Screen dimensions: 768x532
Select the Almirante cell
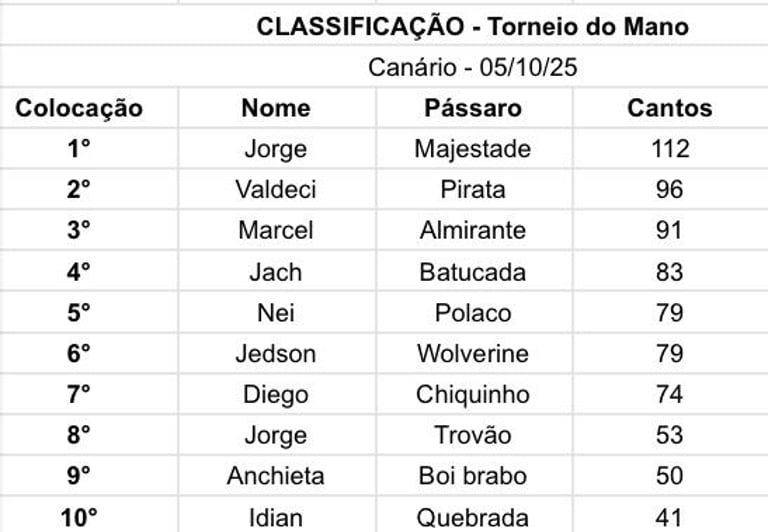click(x=474, y=230)
